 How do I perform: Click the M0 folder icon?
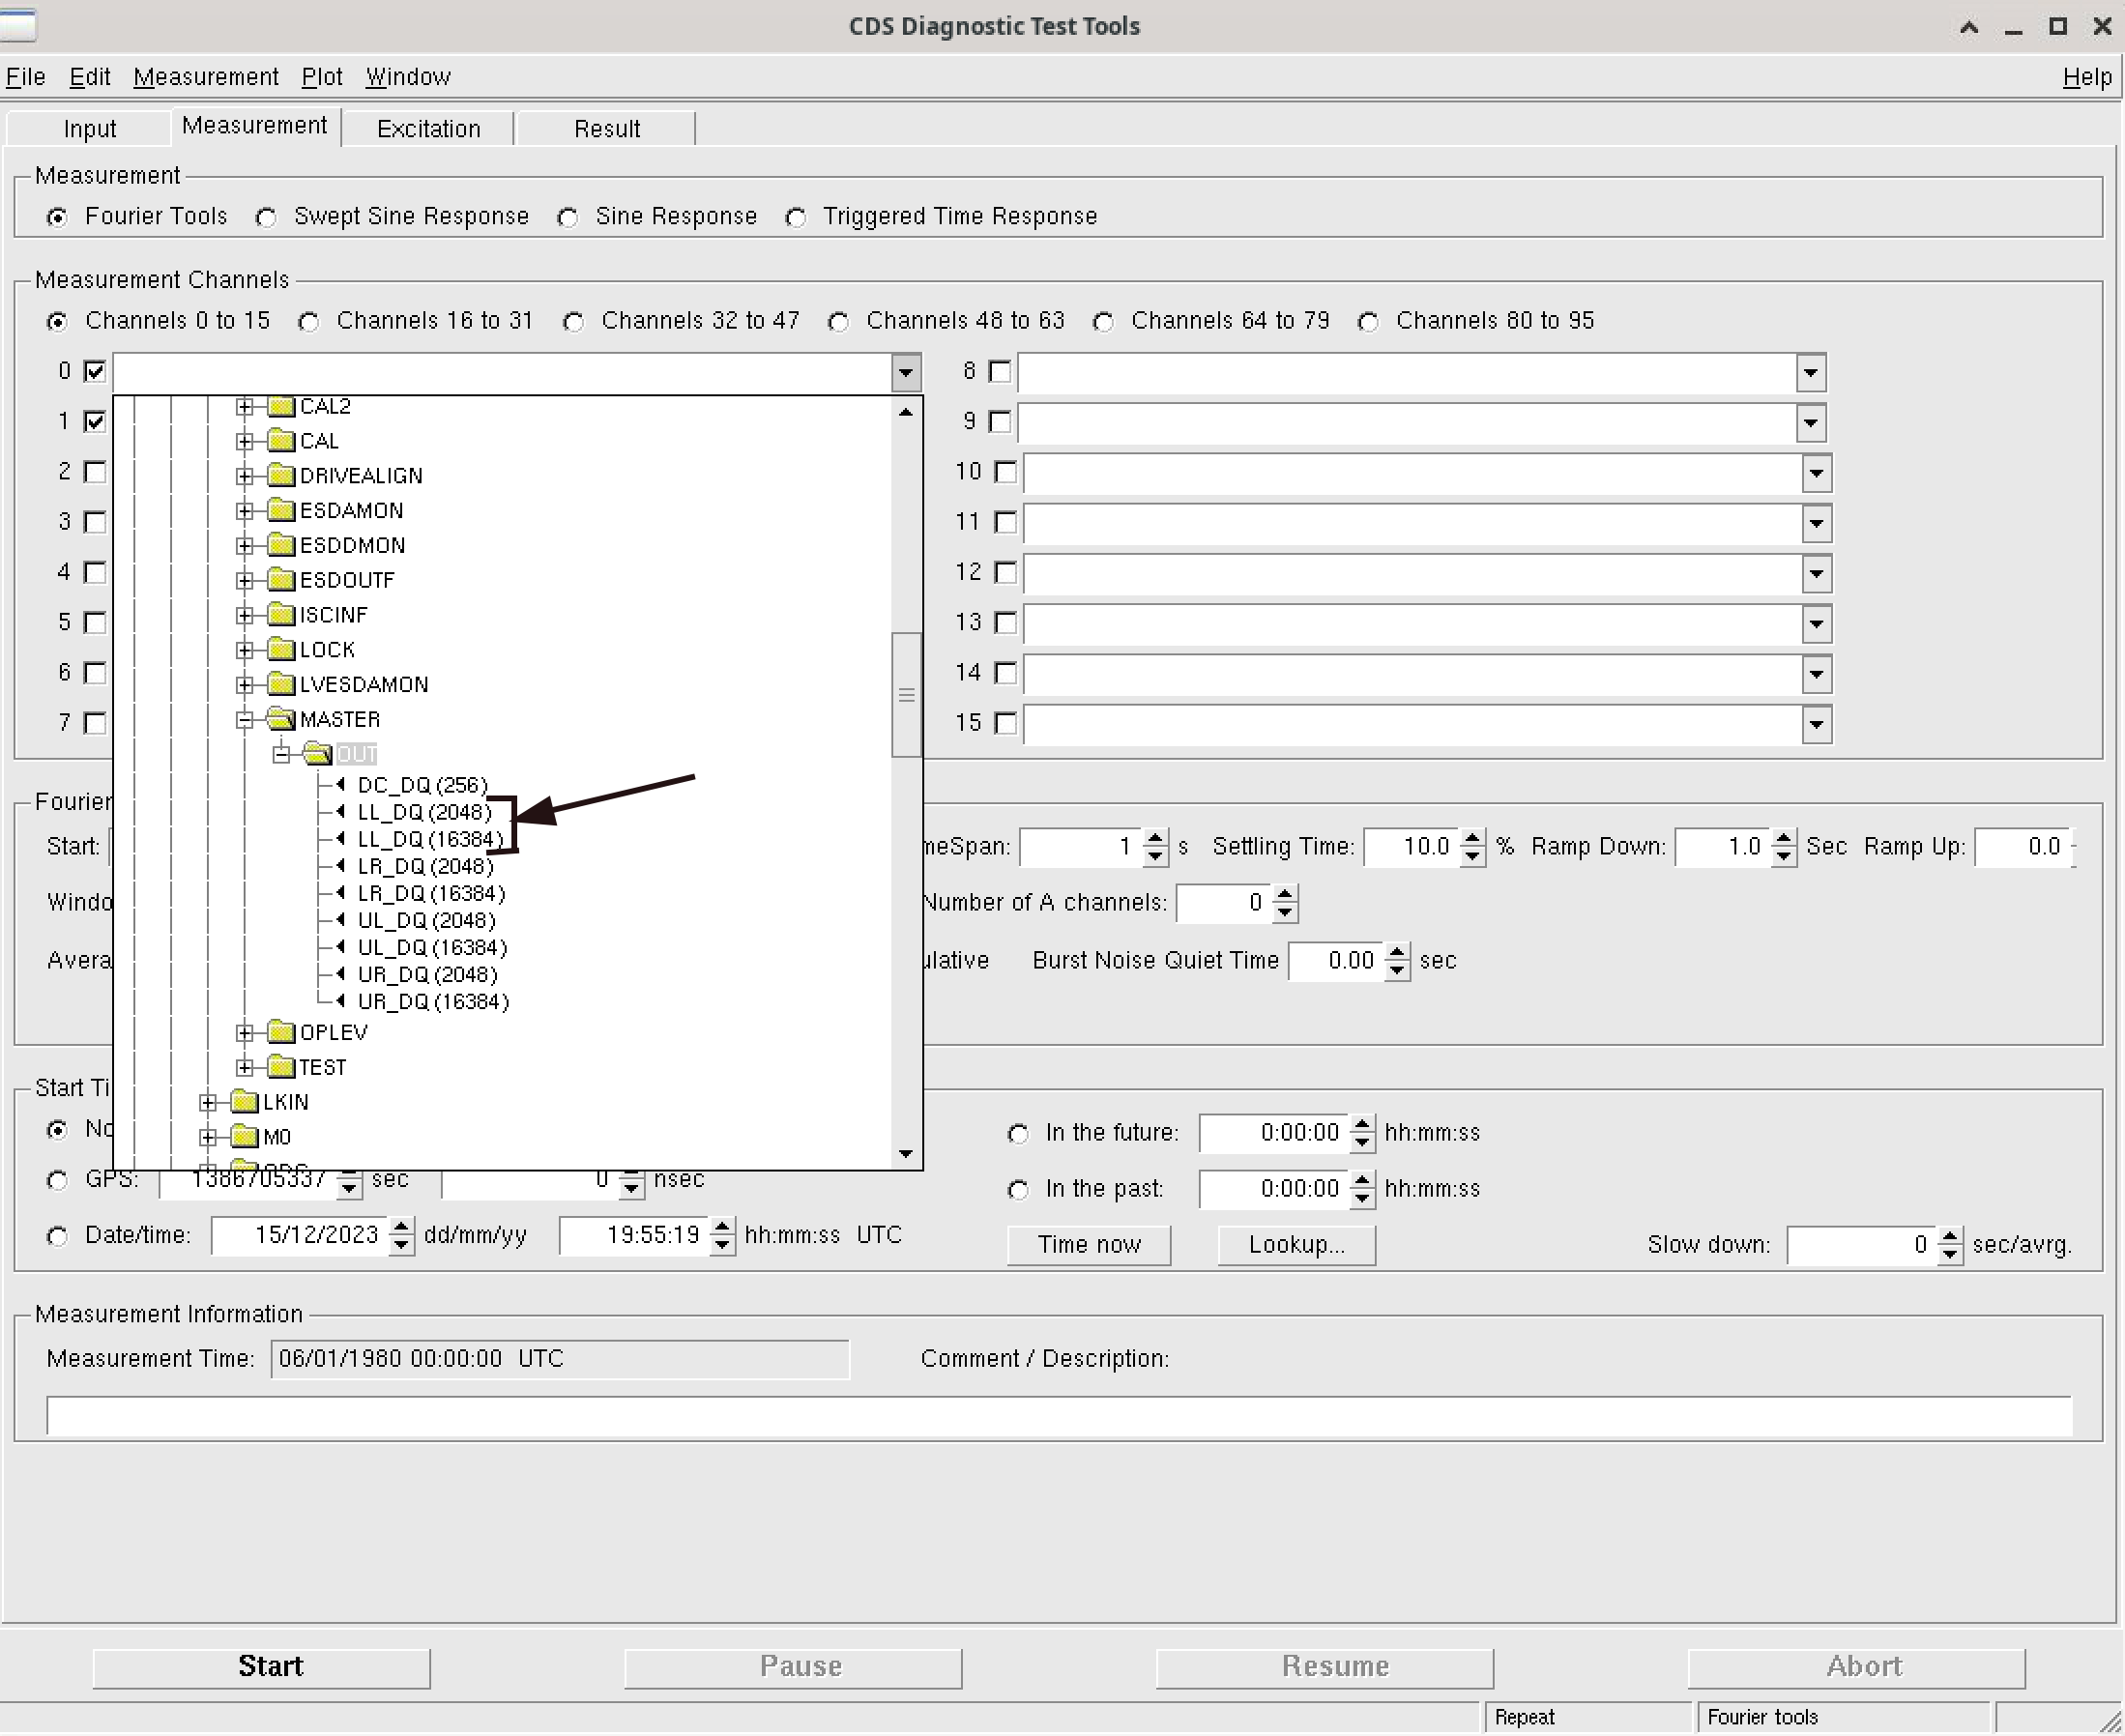coord(244,1138)
